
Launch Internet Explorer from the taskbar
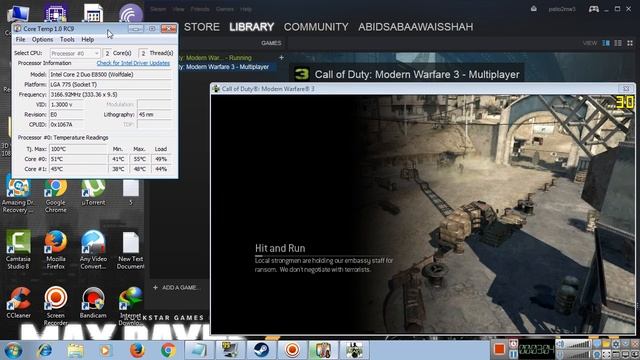pos(44,350)
